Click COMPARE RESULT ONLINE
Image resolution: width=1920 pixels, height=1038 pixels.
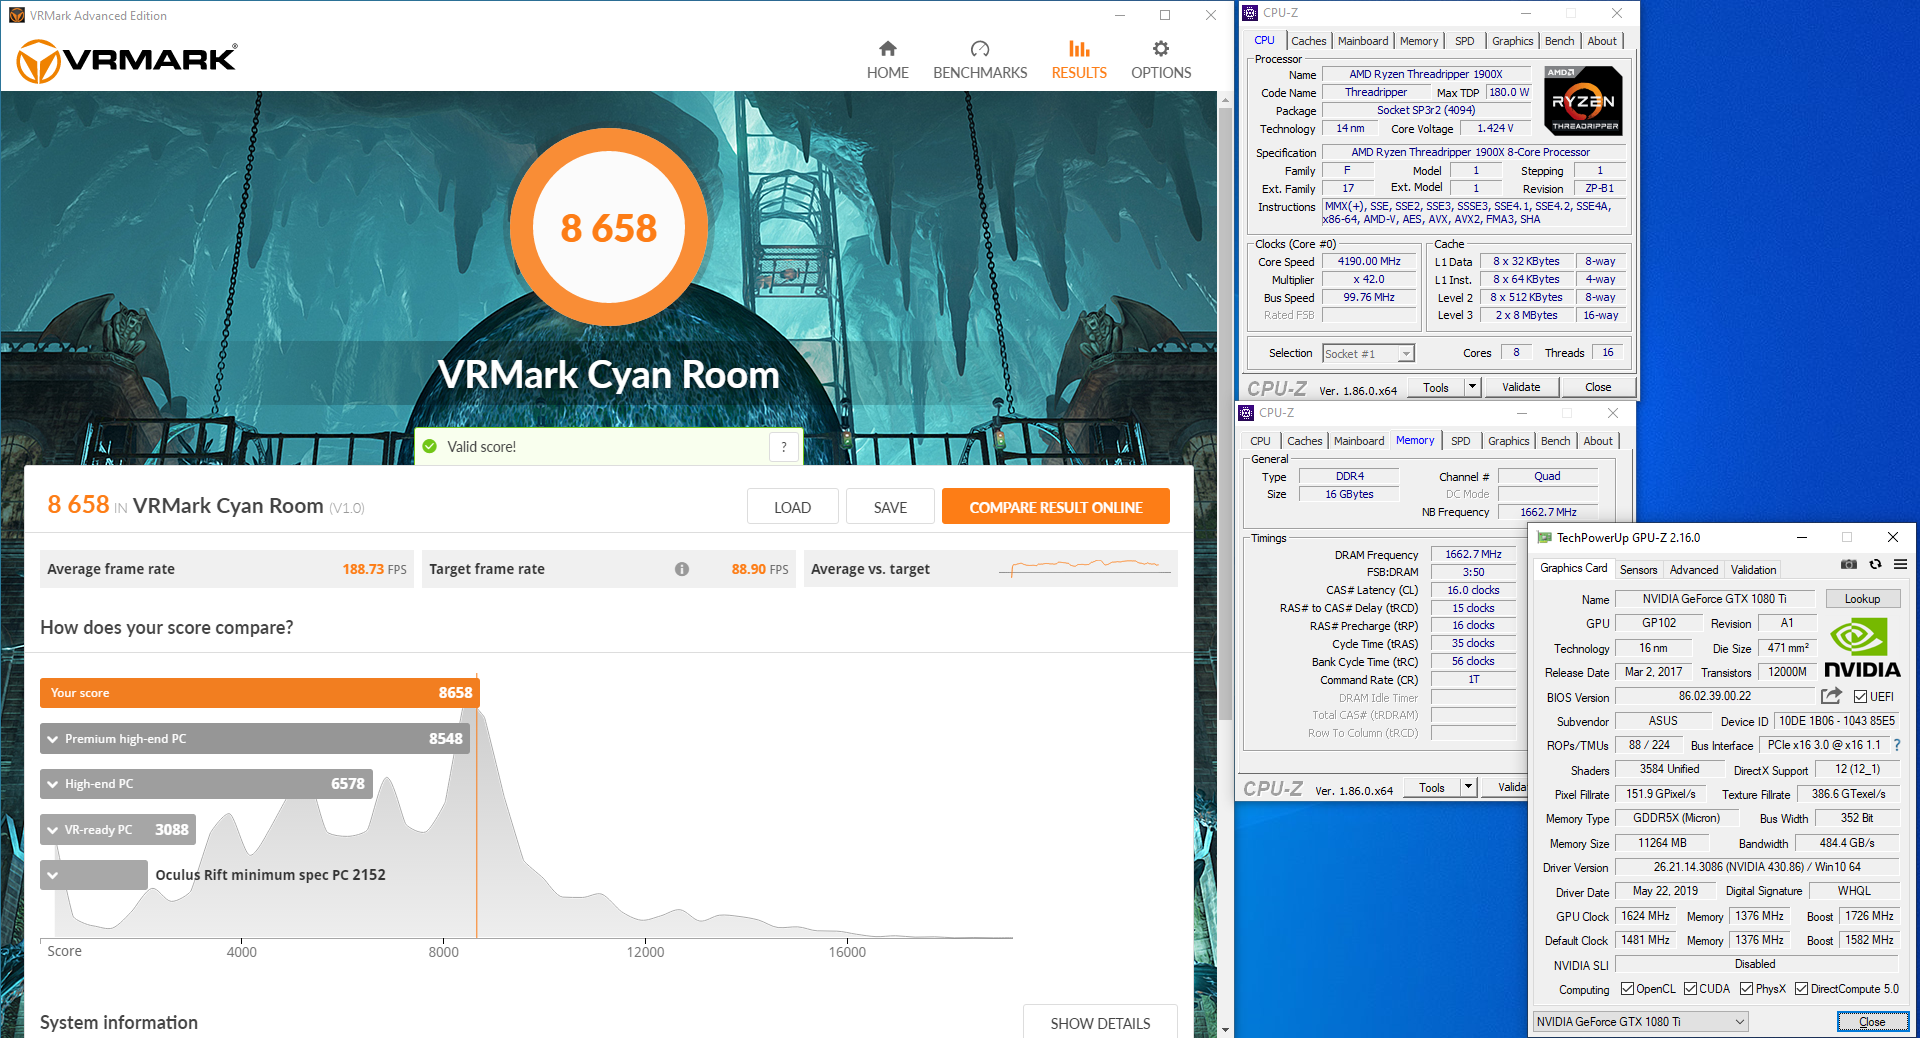[x=1055, y=507]
